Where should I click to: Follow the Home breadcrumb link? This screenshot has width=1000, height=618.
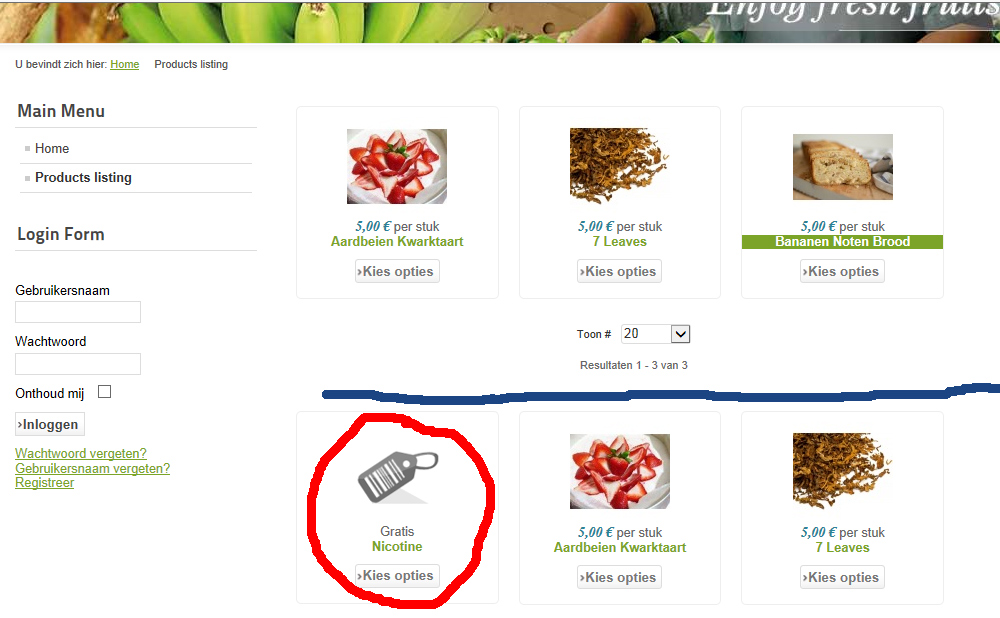[x=124, y=64]
